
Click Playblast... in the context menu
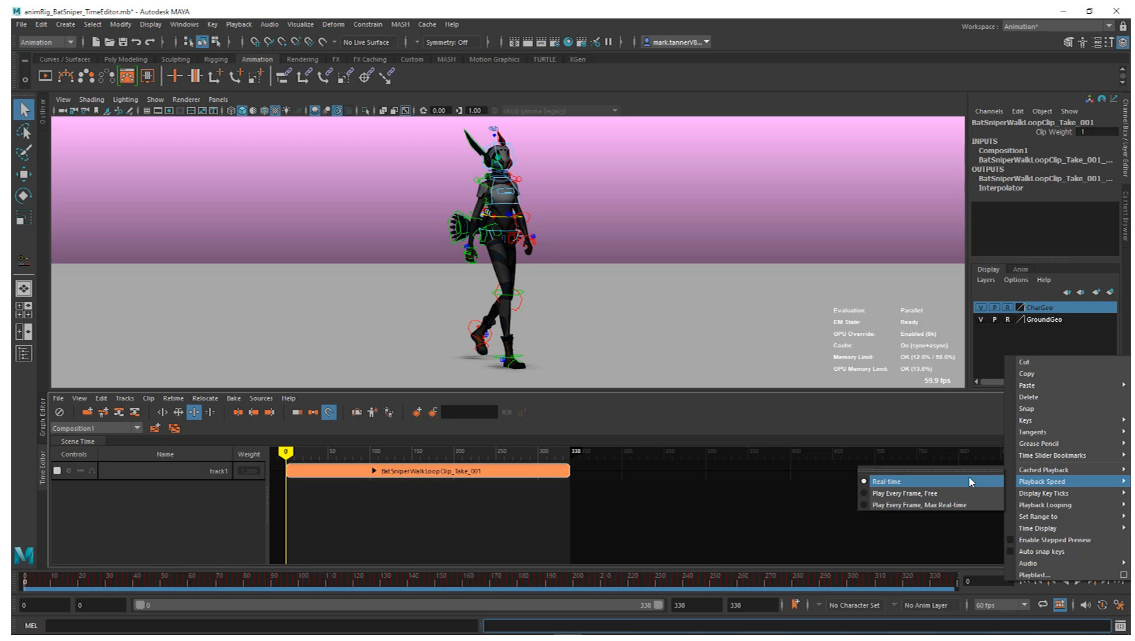[1034, 575]
